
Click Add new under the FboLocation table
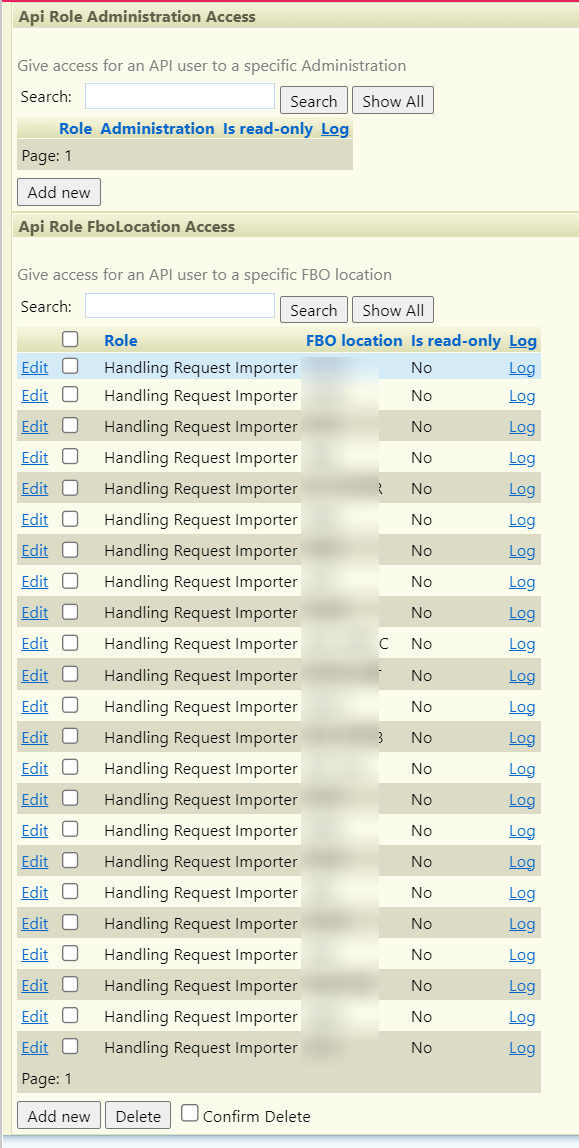tap(59, 1116)
